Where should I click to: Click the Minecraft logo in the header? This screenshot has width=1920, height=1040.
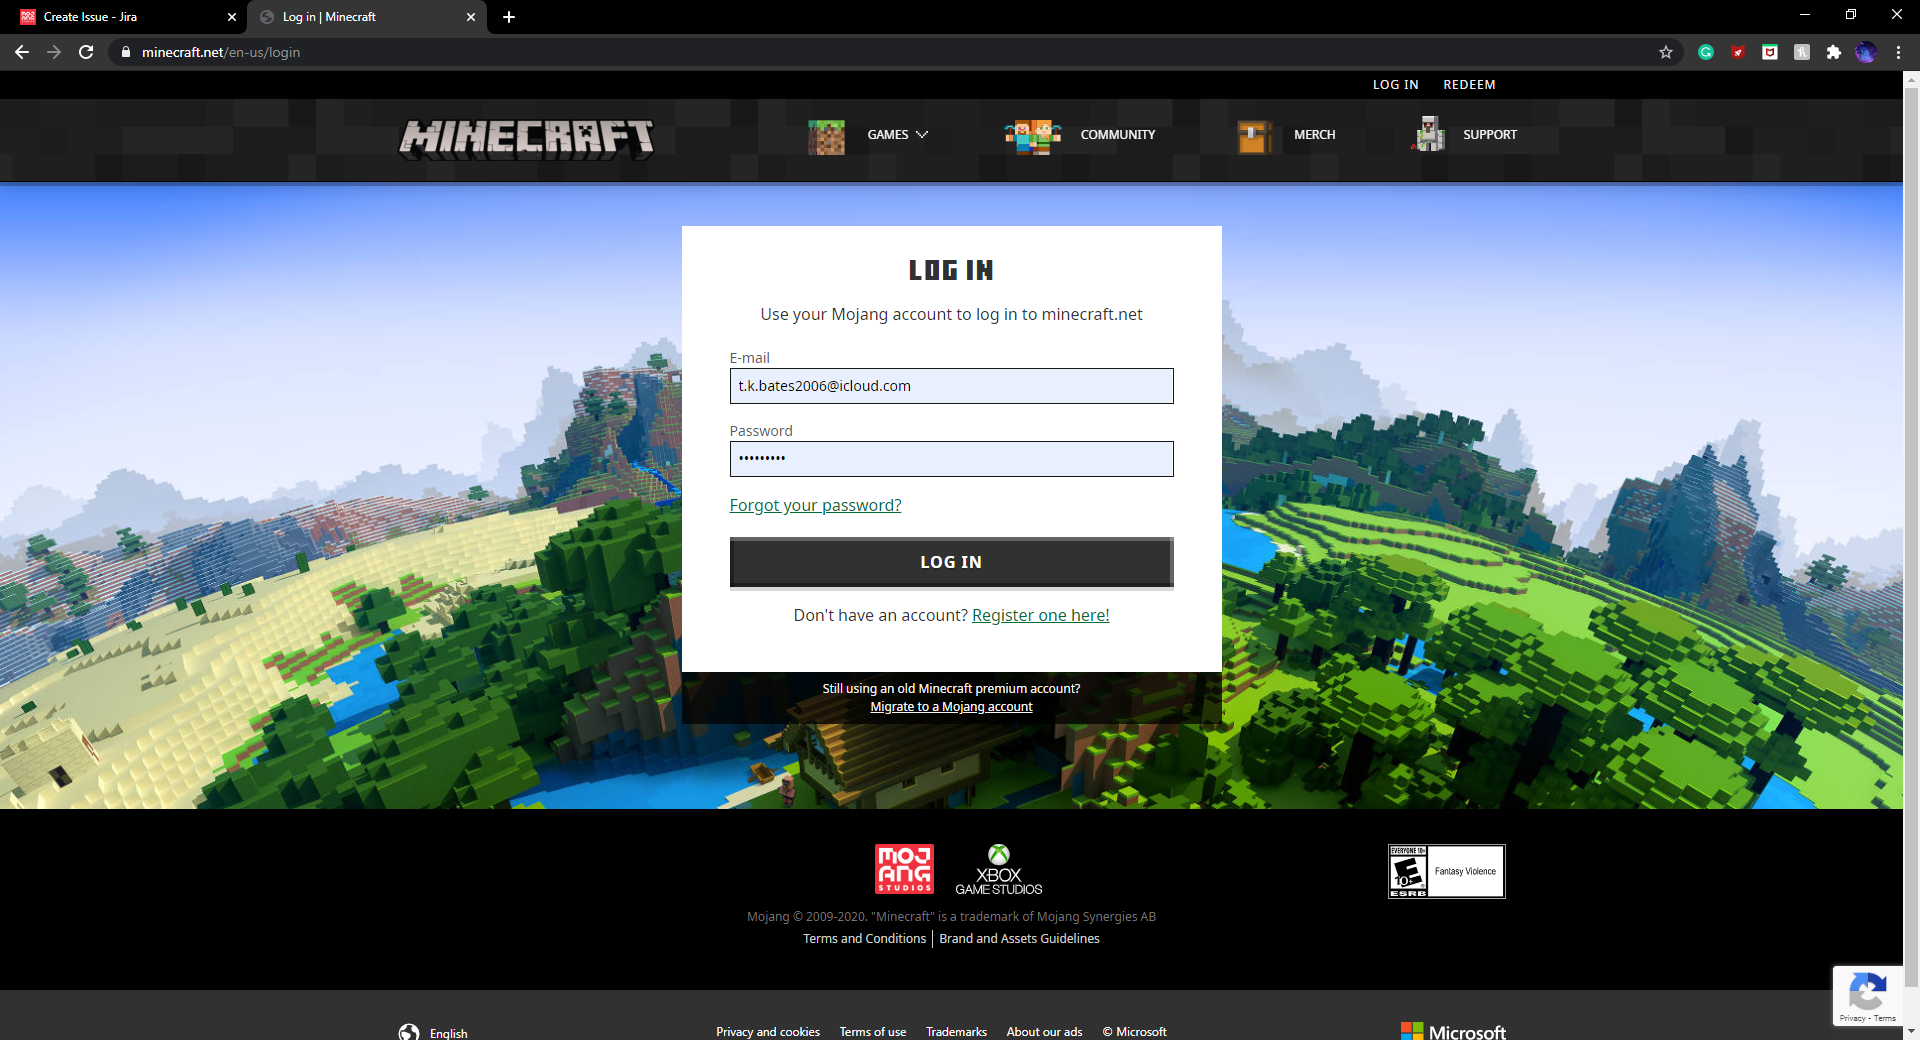tap(527, 139)
